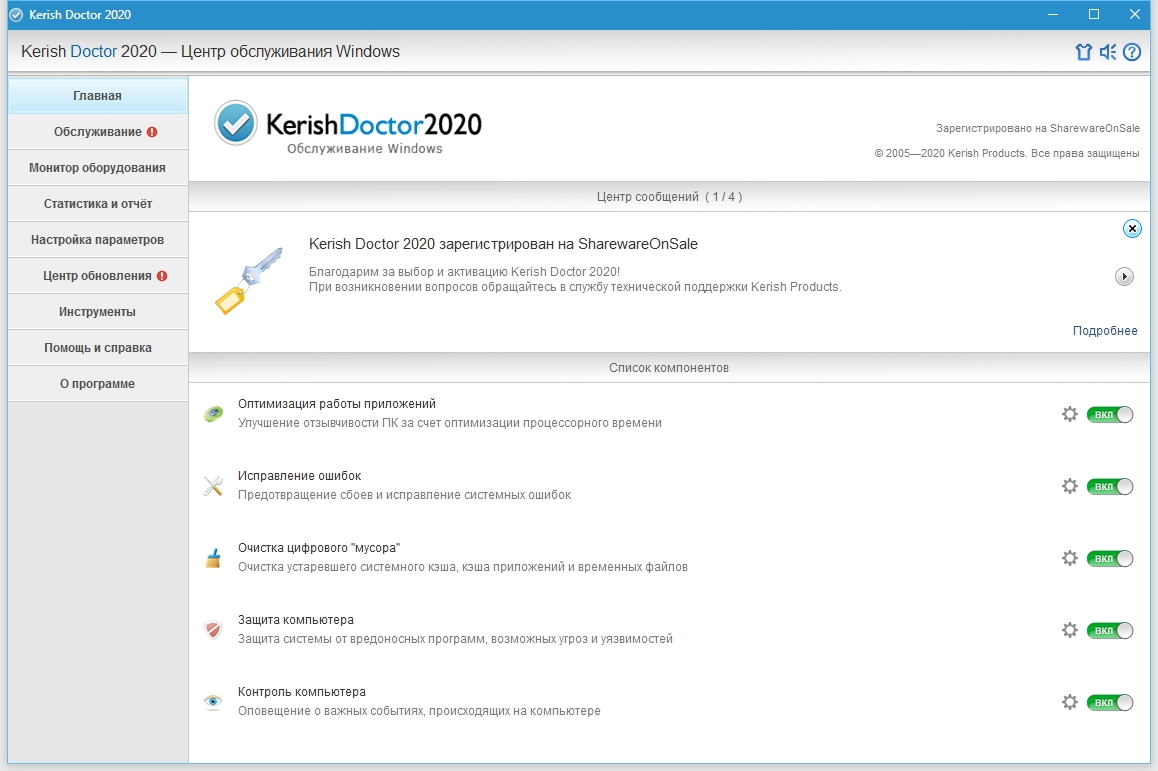The height and width of the screenshot is (771, 1158).
Task: Close the message center notification
Action: point(1131,228)
